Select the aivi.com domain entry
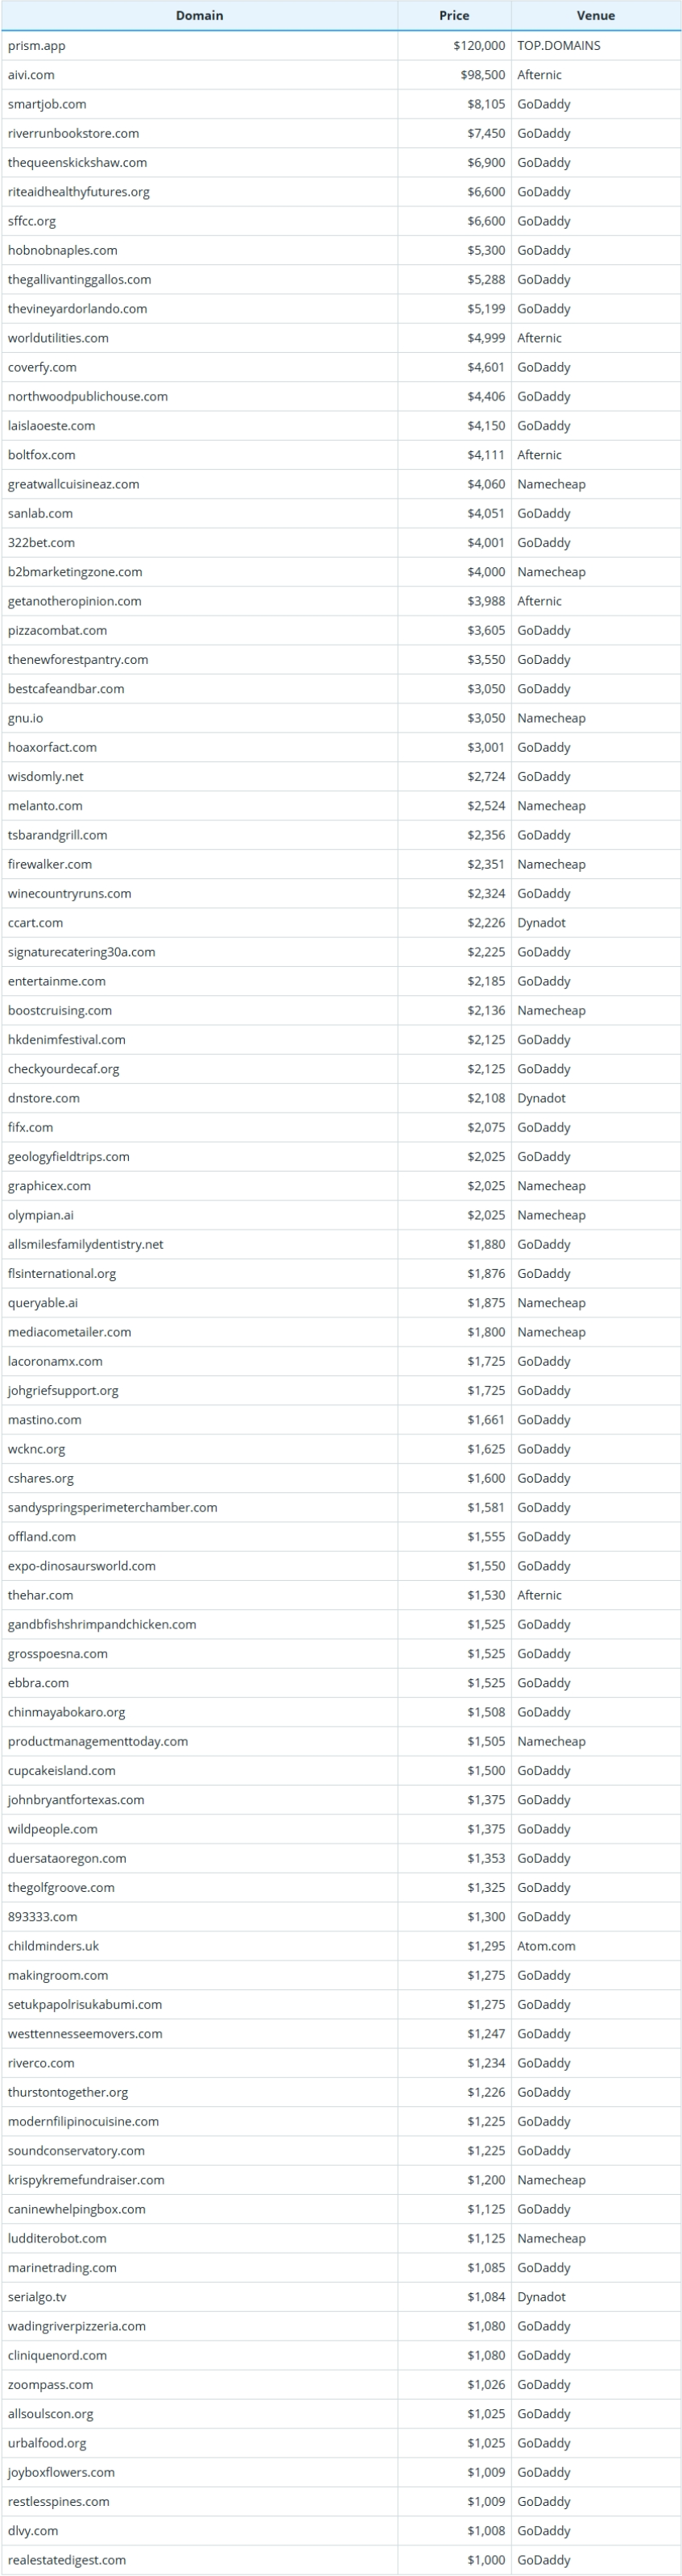 [x=31, y=75]
